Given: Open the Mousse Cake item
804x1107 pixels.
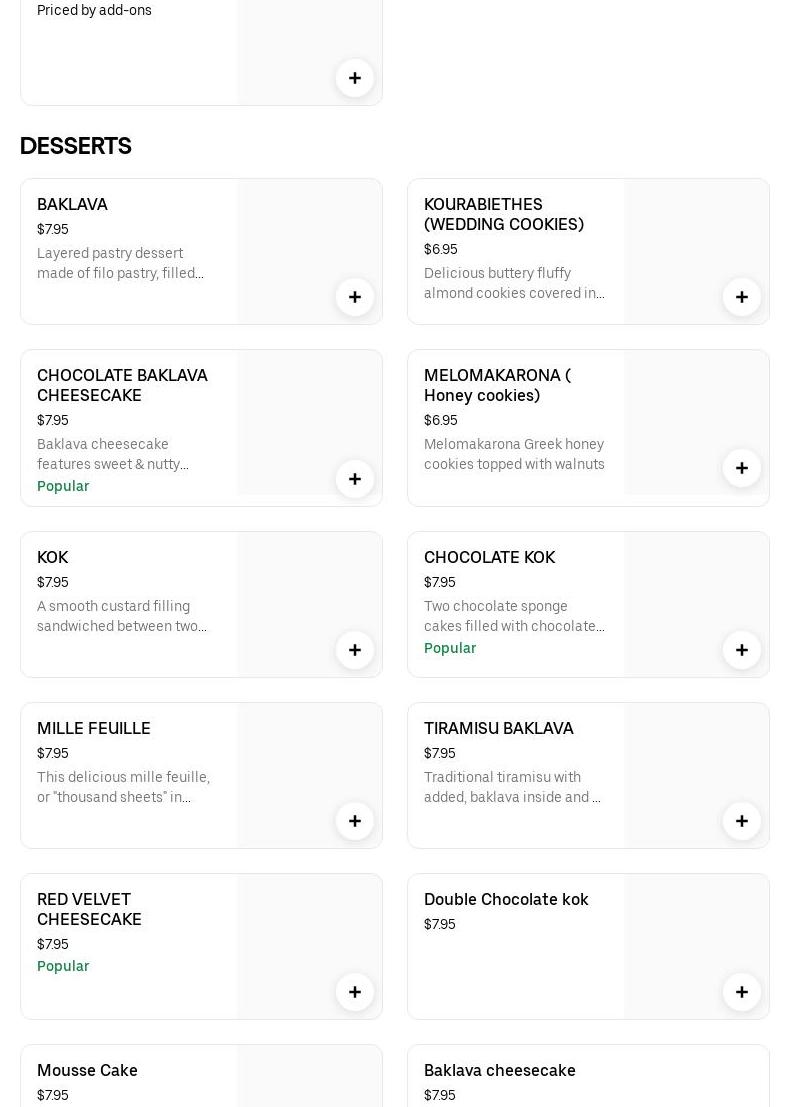Looking at the screenshot, I should click(x=87, y=1071).
